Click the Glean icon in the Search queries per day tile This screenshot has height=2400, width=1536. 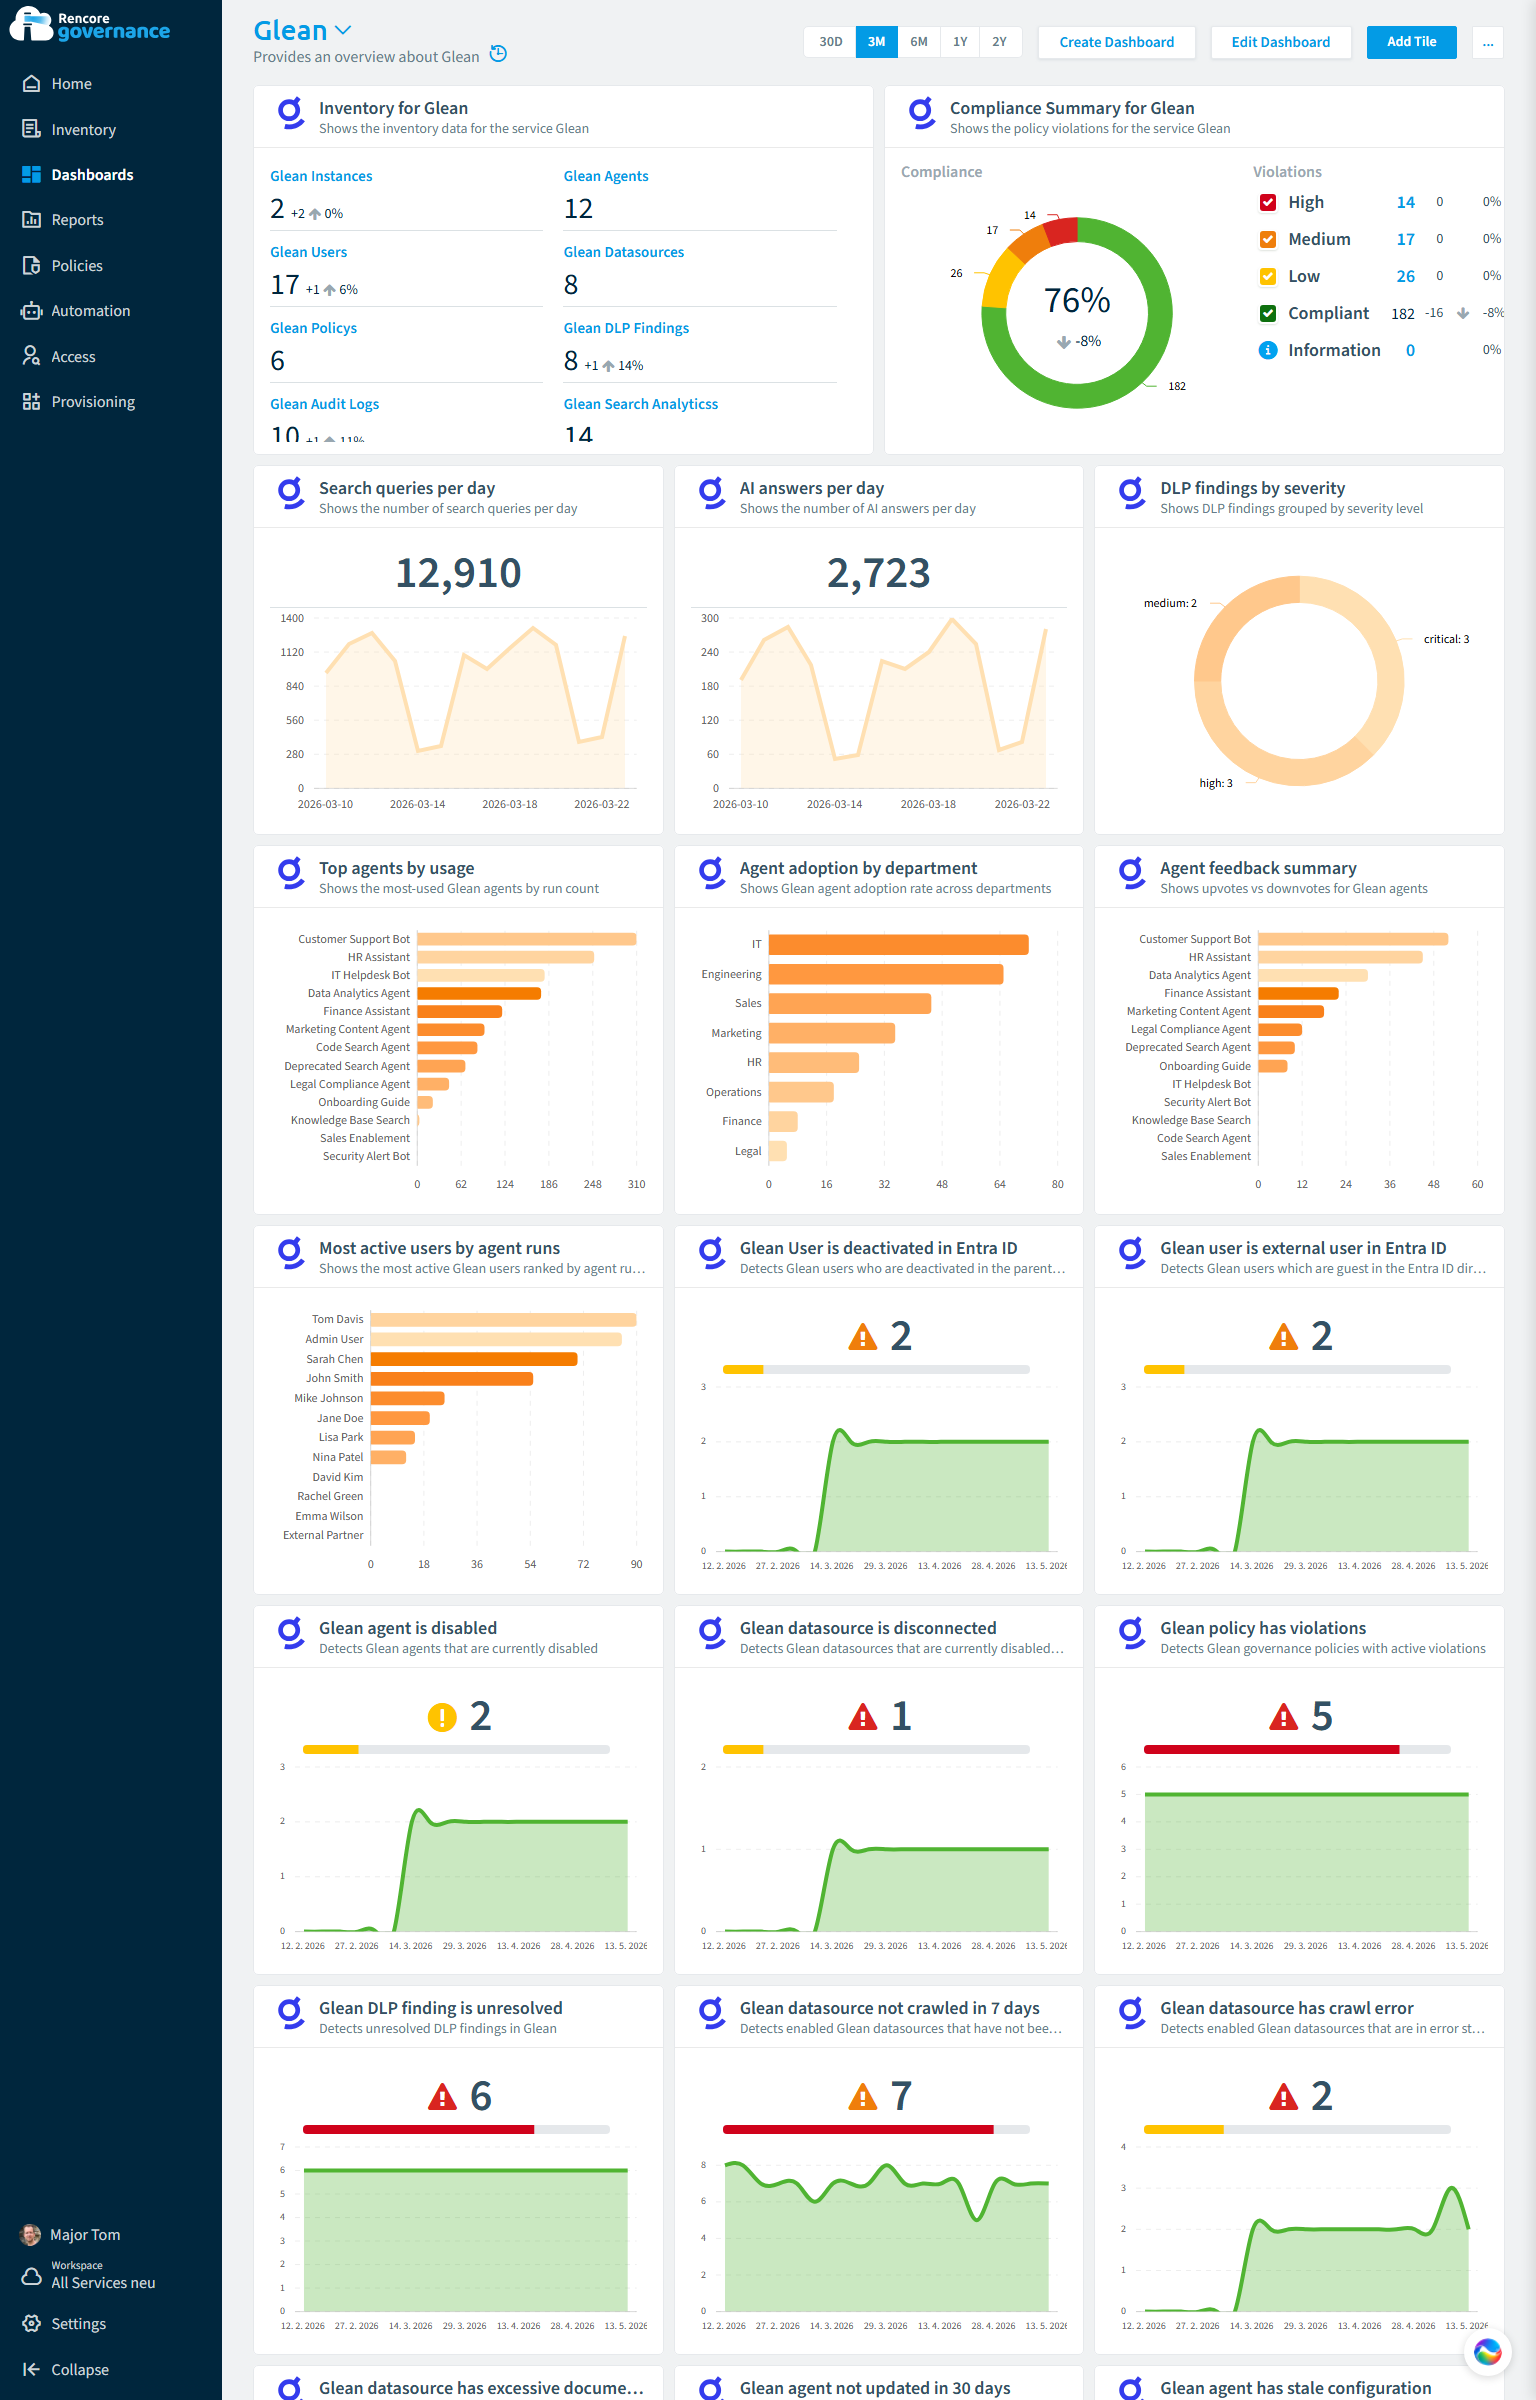(291, 493)
